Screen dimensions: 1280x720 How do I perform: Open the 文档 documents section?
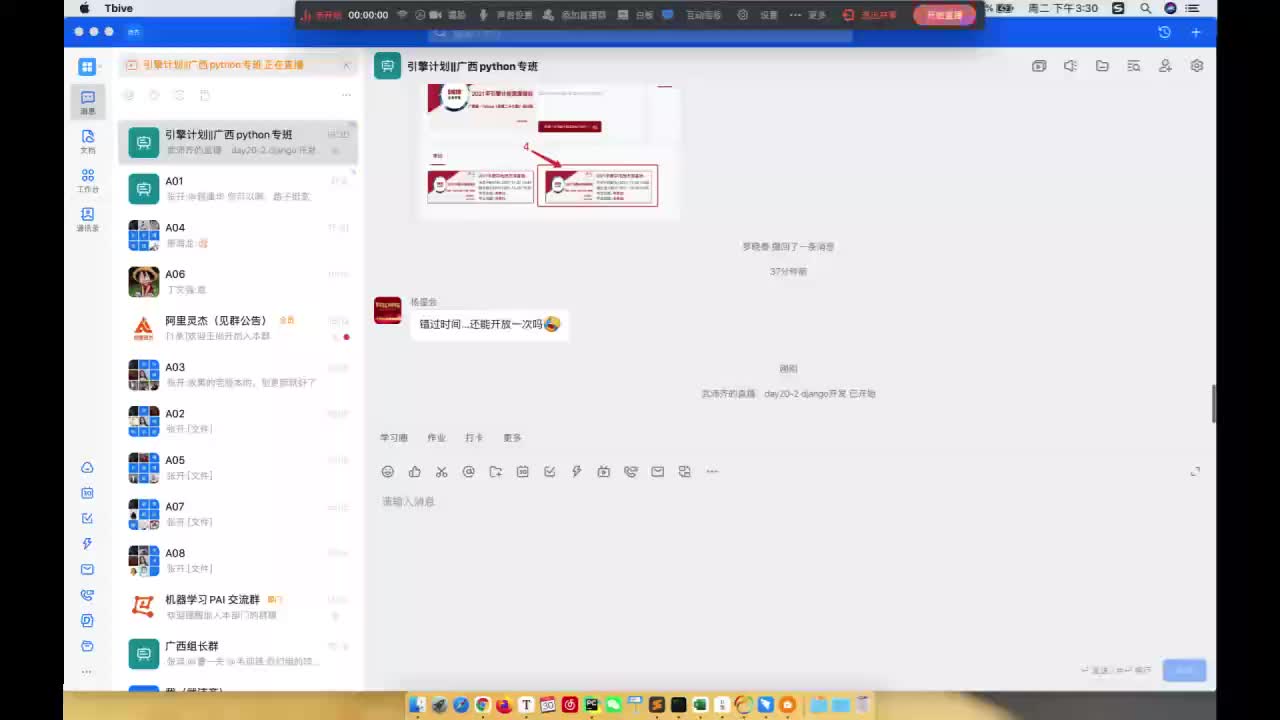(88, 141)
